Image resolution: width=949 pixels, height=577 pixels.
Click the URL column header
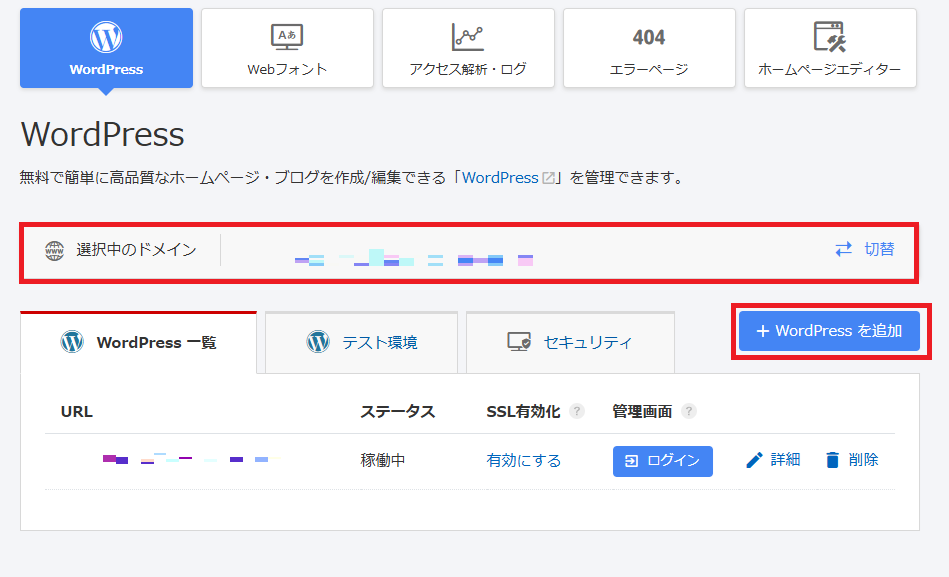(77, 412)
